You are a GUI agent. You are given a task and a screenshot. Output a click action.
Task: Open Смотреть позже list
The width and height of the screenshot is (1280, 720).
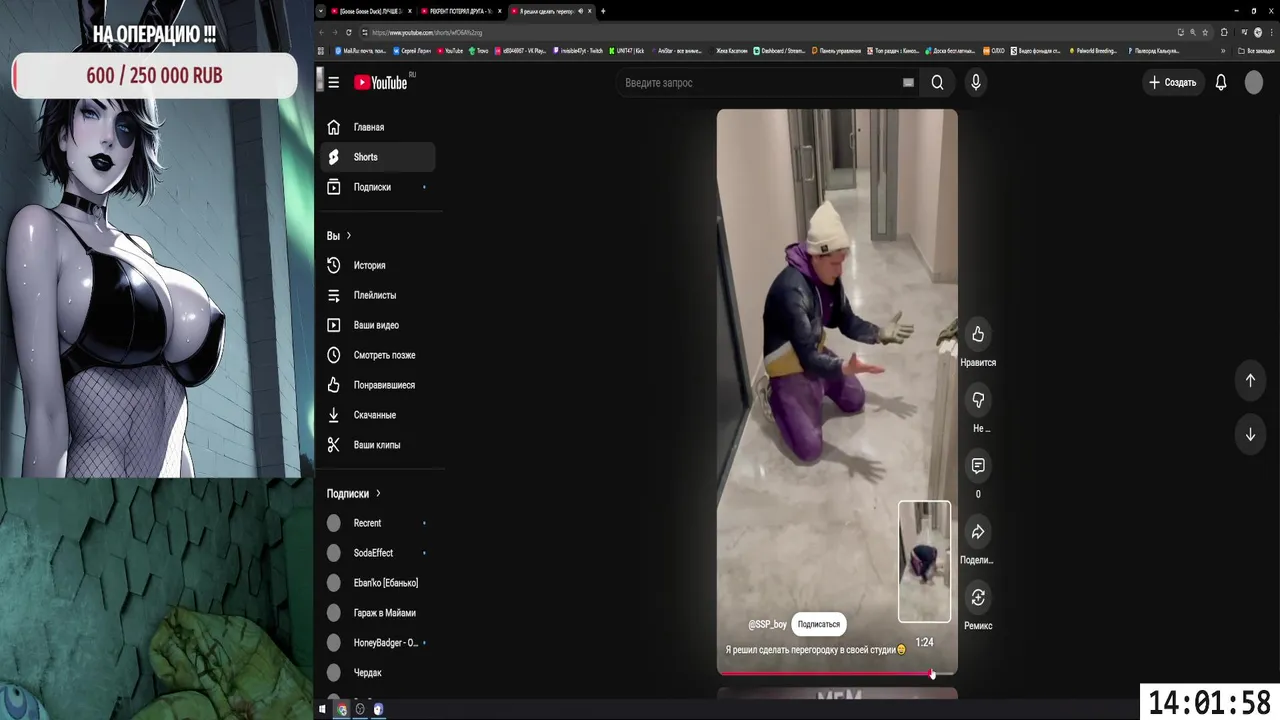pos(378,355)
